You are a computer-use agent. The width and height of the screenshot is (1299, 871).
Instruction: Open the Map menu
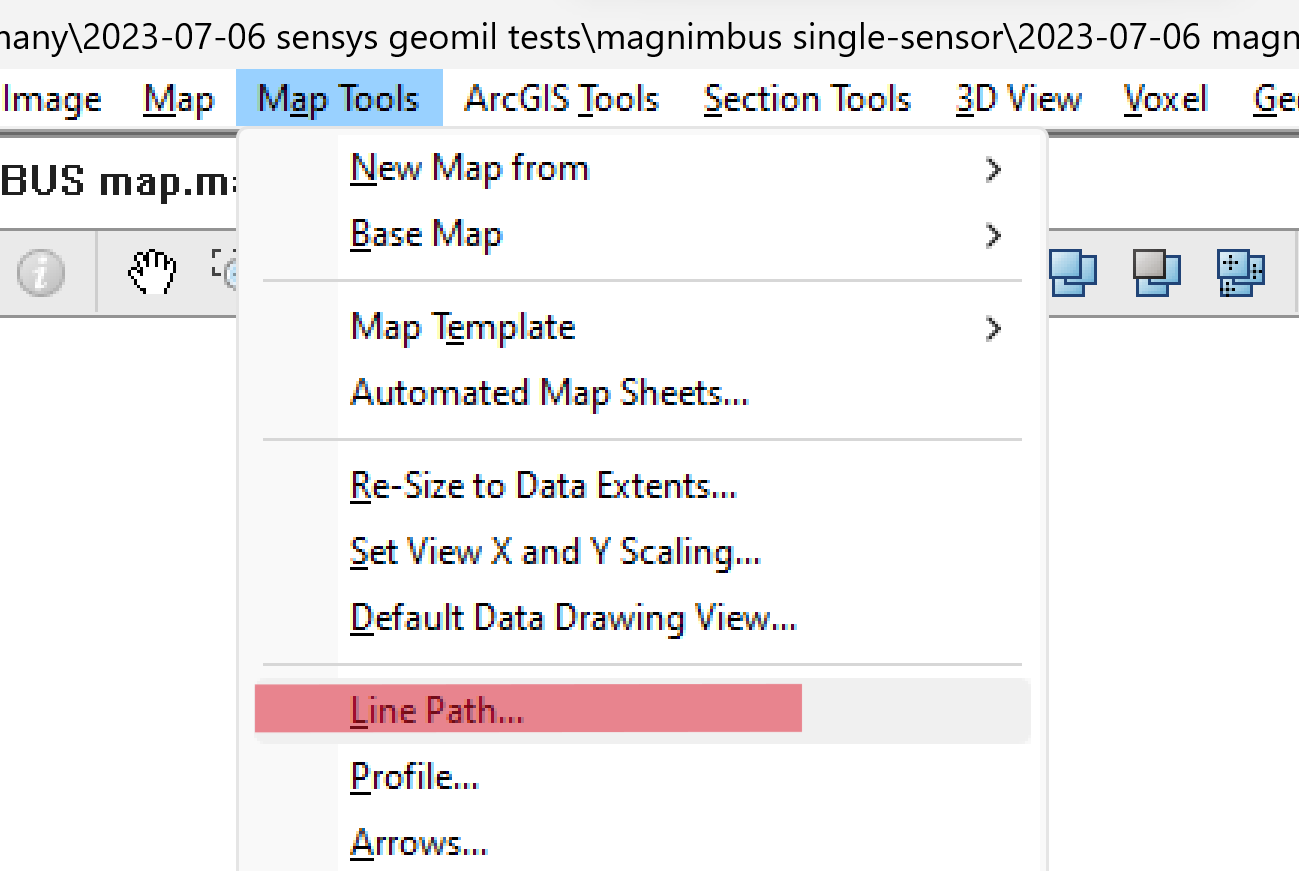179,98
